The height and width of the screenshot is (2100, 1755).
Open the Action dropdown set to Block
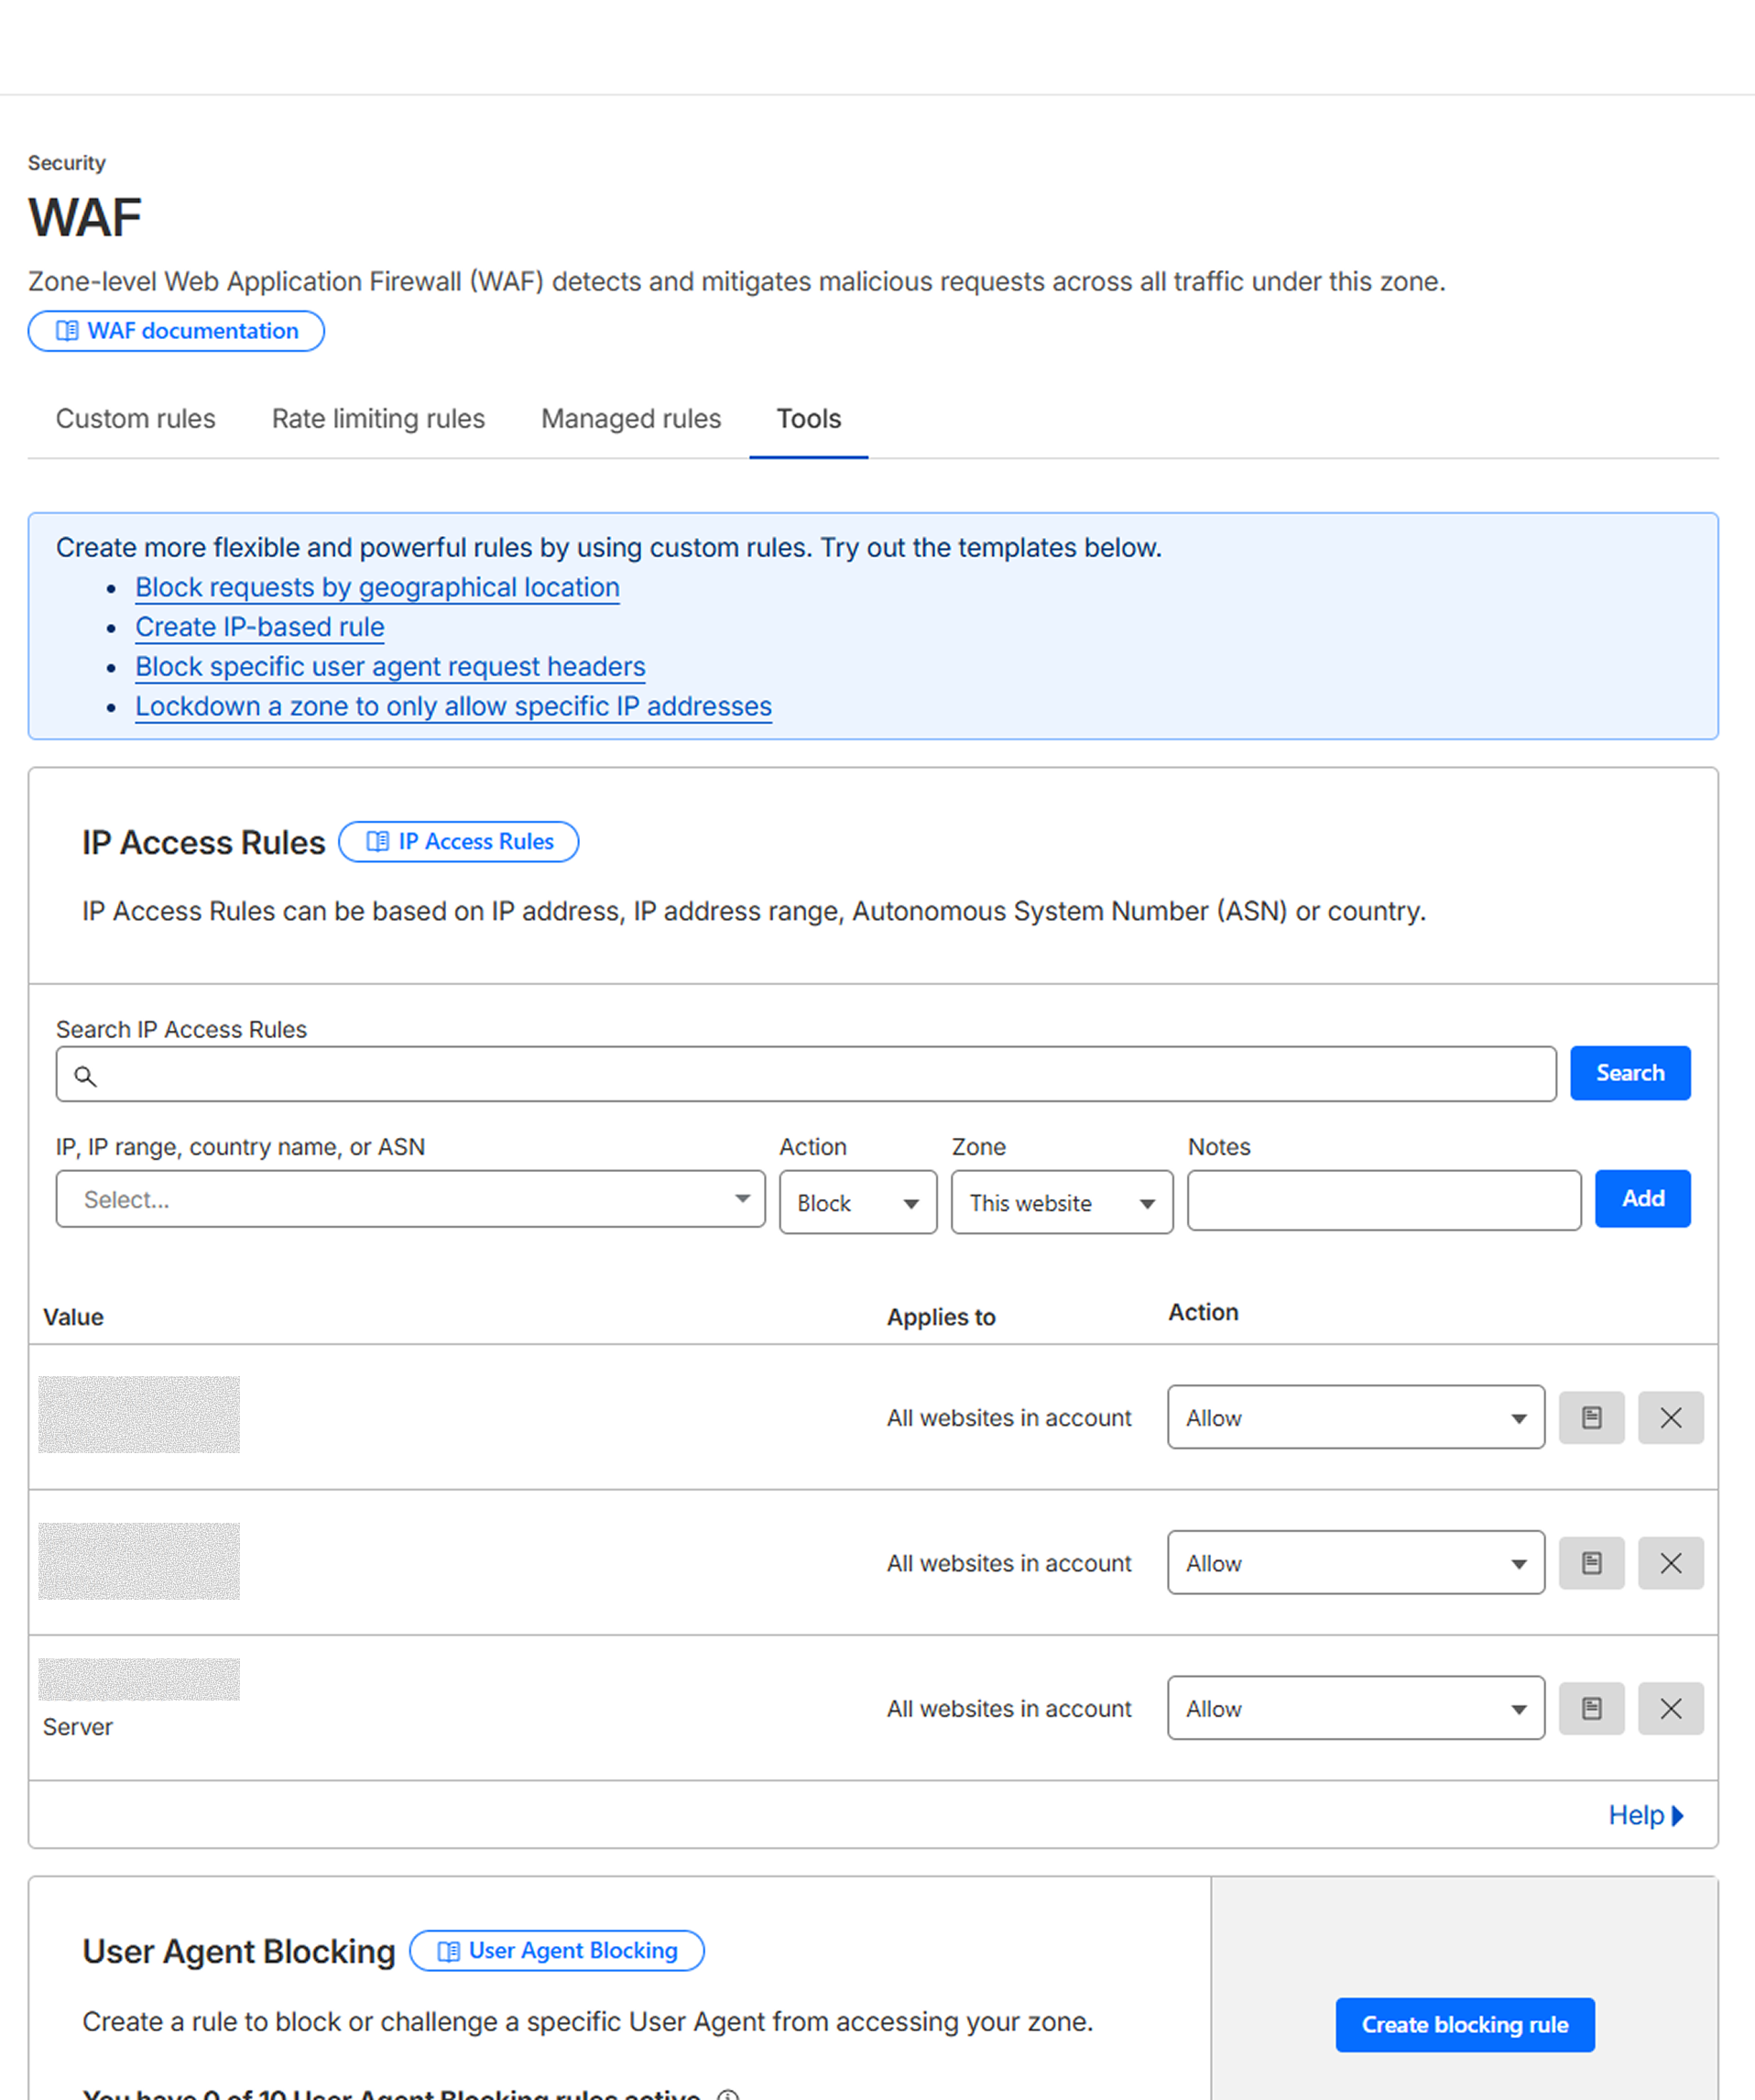[x=857, y=1202]
